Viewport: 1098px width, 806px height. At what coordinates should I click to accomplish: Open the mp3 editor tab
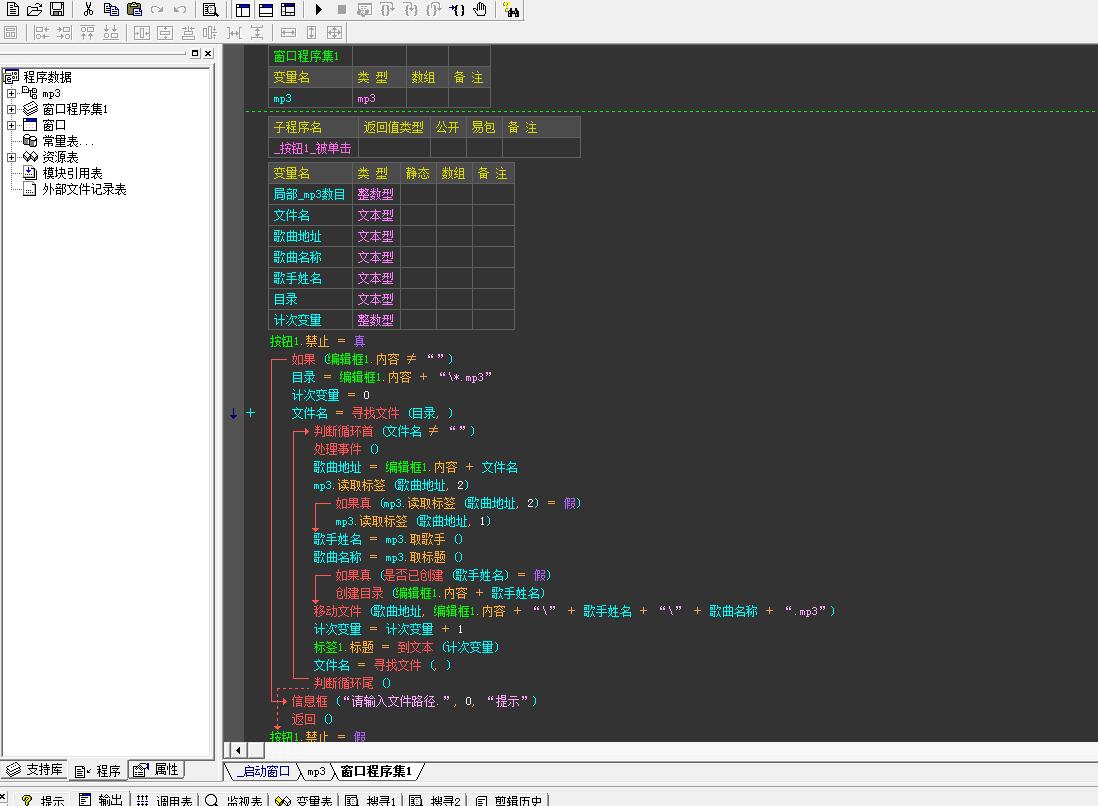(x=317, y=771)
